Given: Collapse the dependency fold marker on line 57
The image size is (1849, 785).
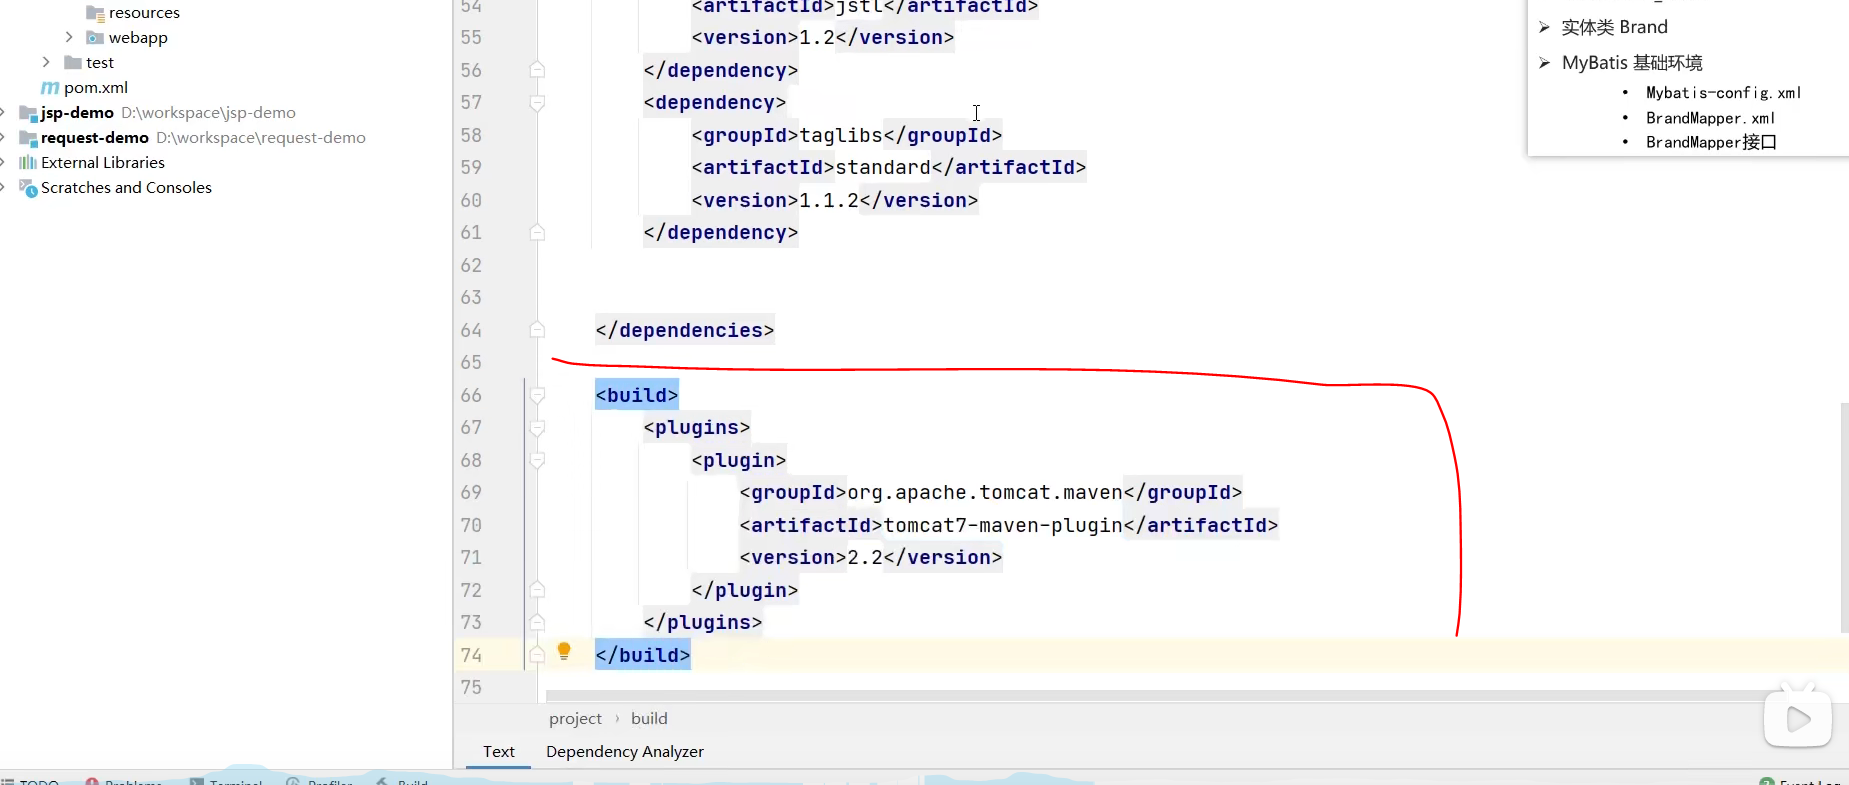Looking at the screenshot, I should [537, 103].
